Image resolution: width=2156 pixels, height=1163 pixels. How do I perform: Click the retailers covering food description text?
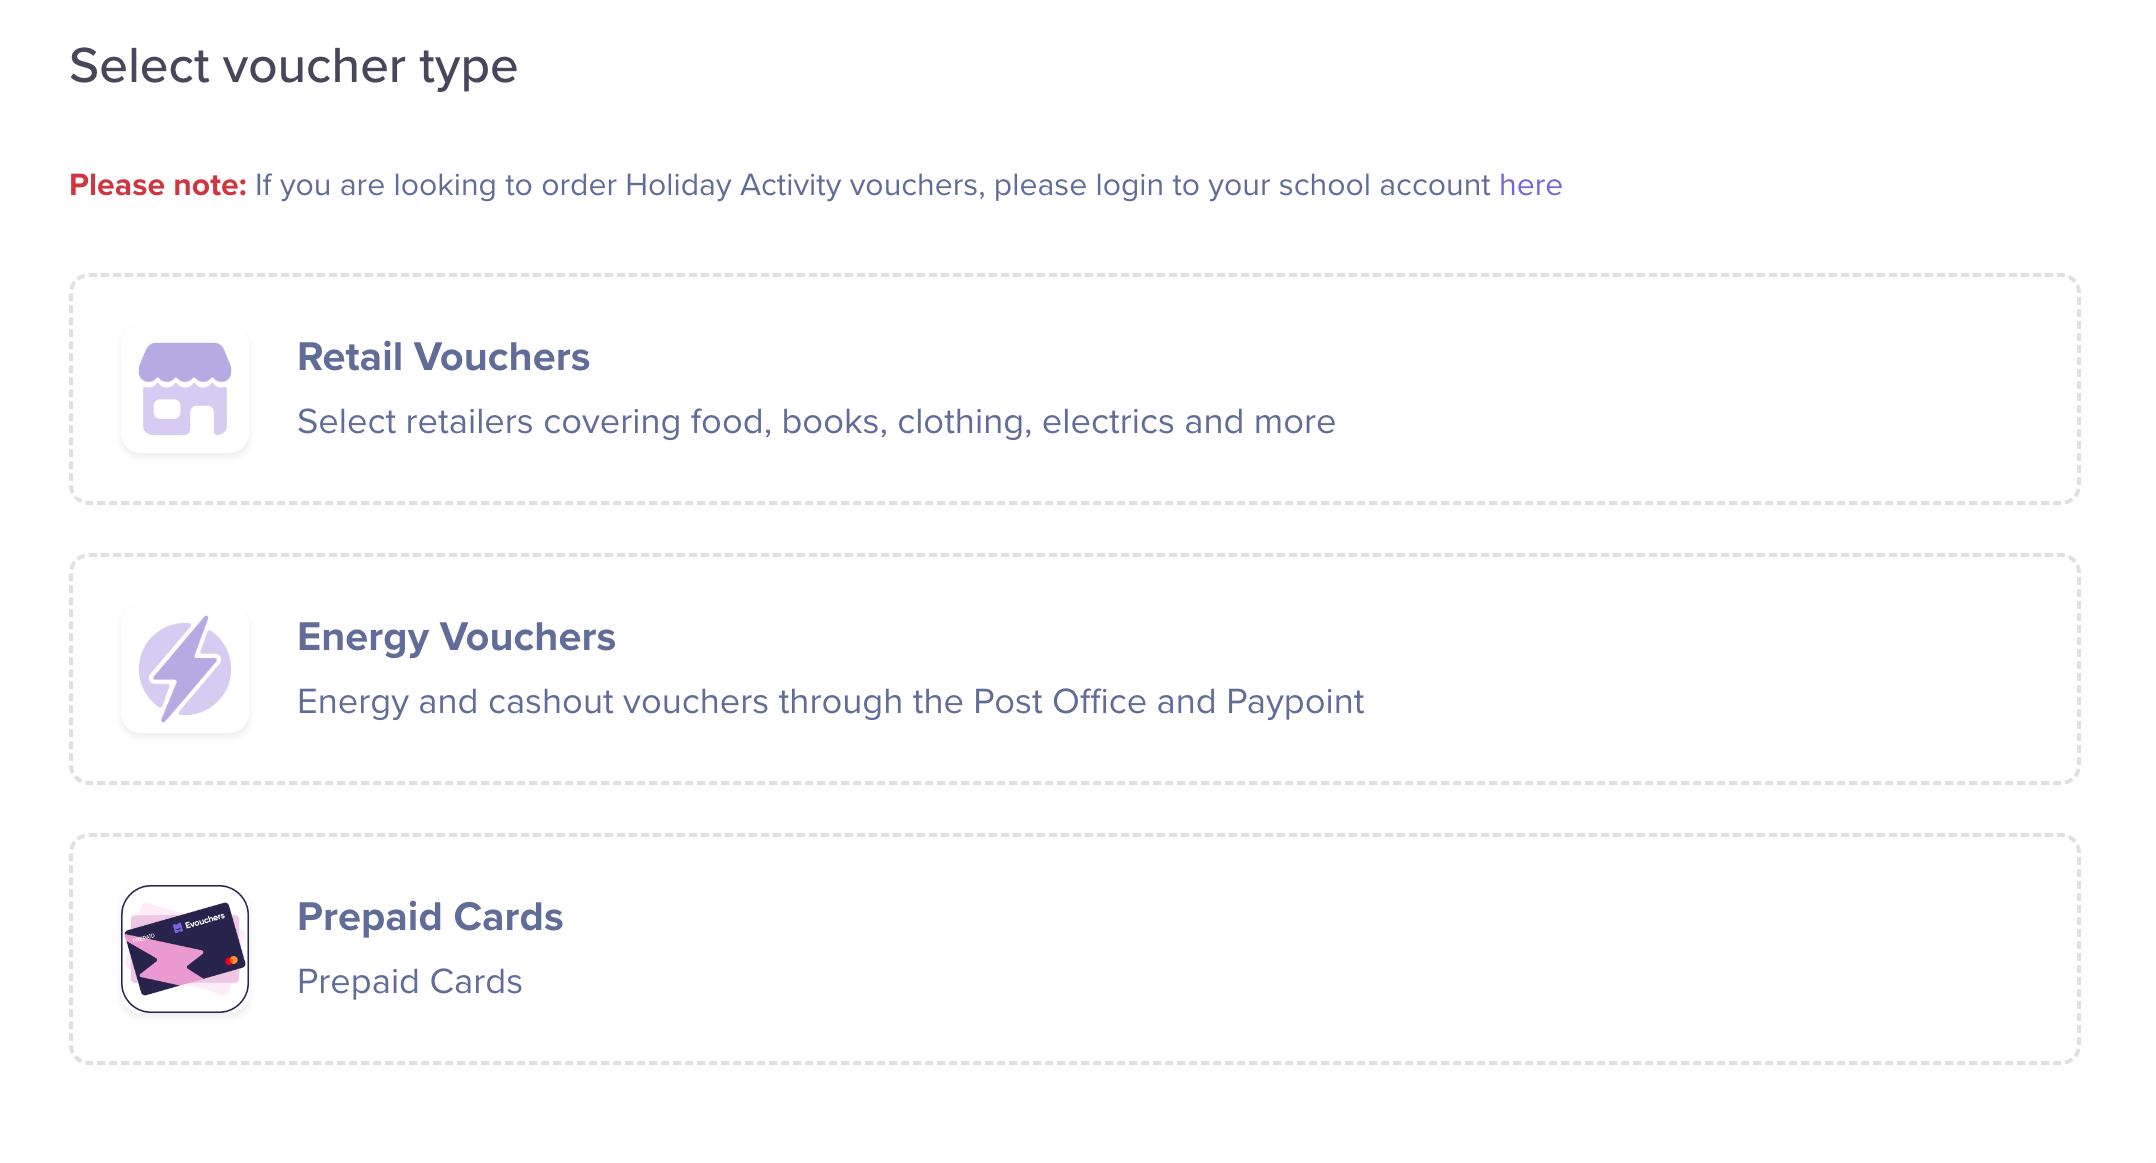pyautogui.click(x=816, y=422)
